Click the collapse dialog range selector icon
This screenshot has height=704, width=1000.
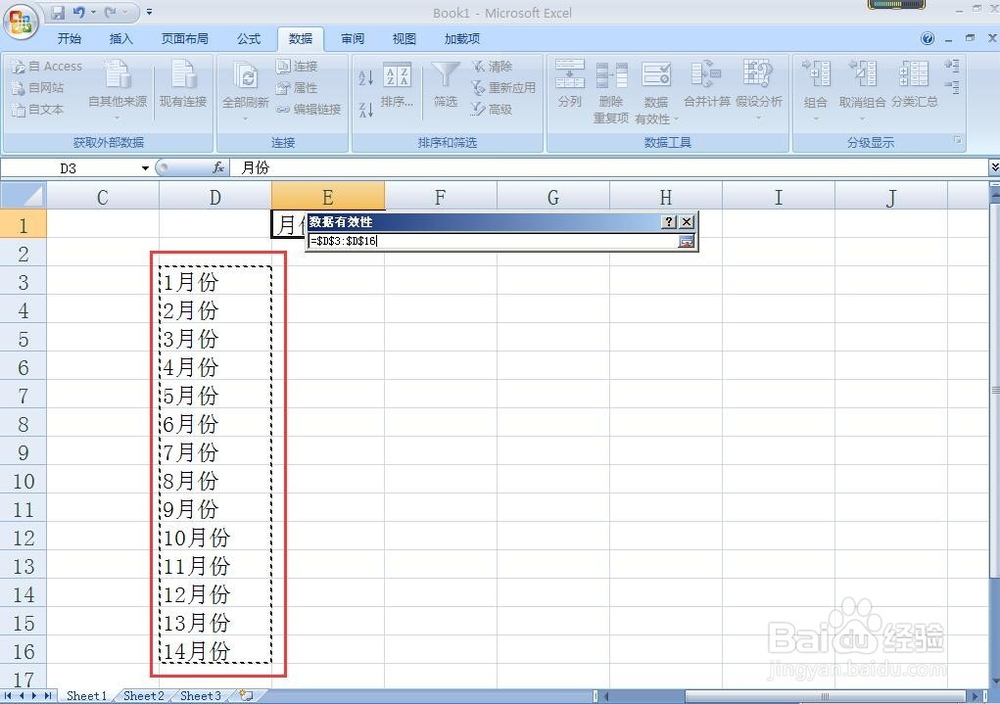(x=685, y=240)
